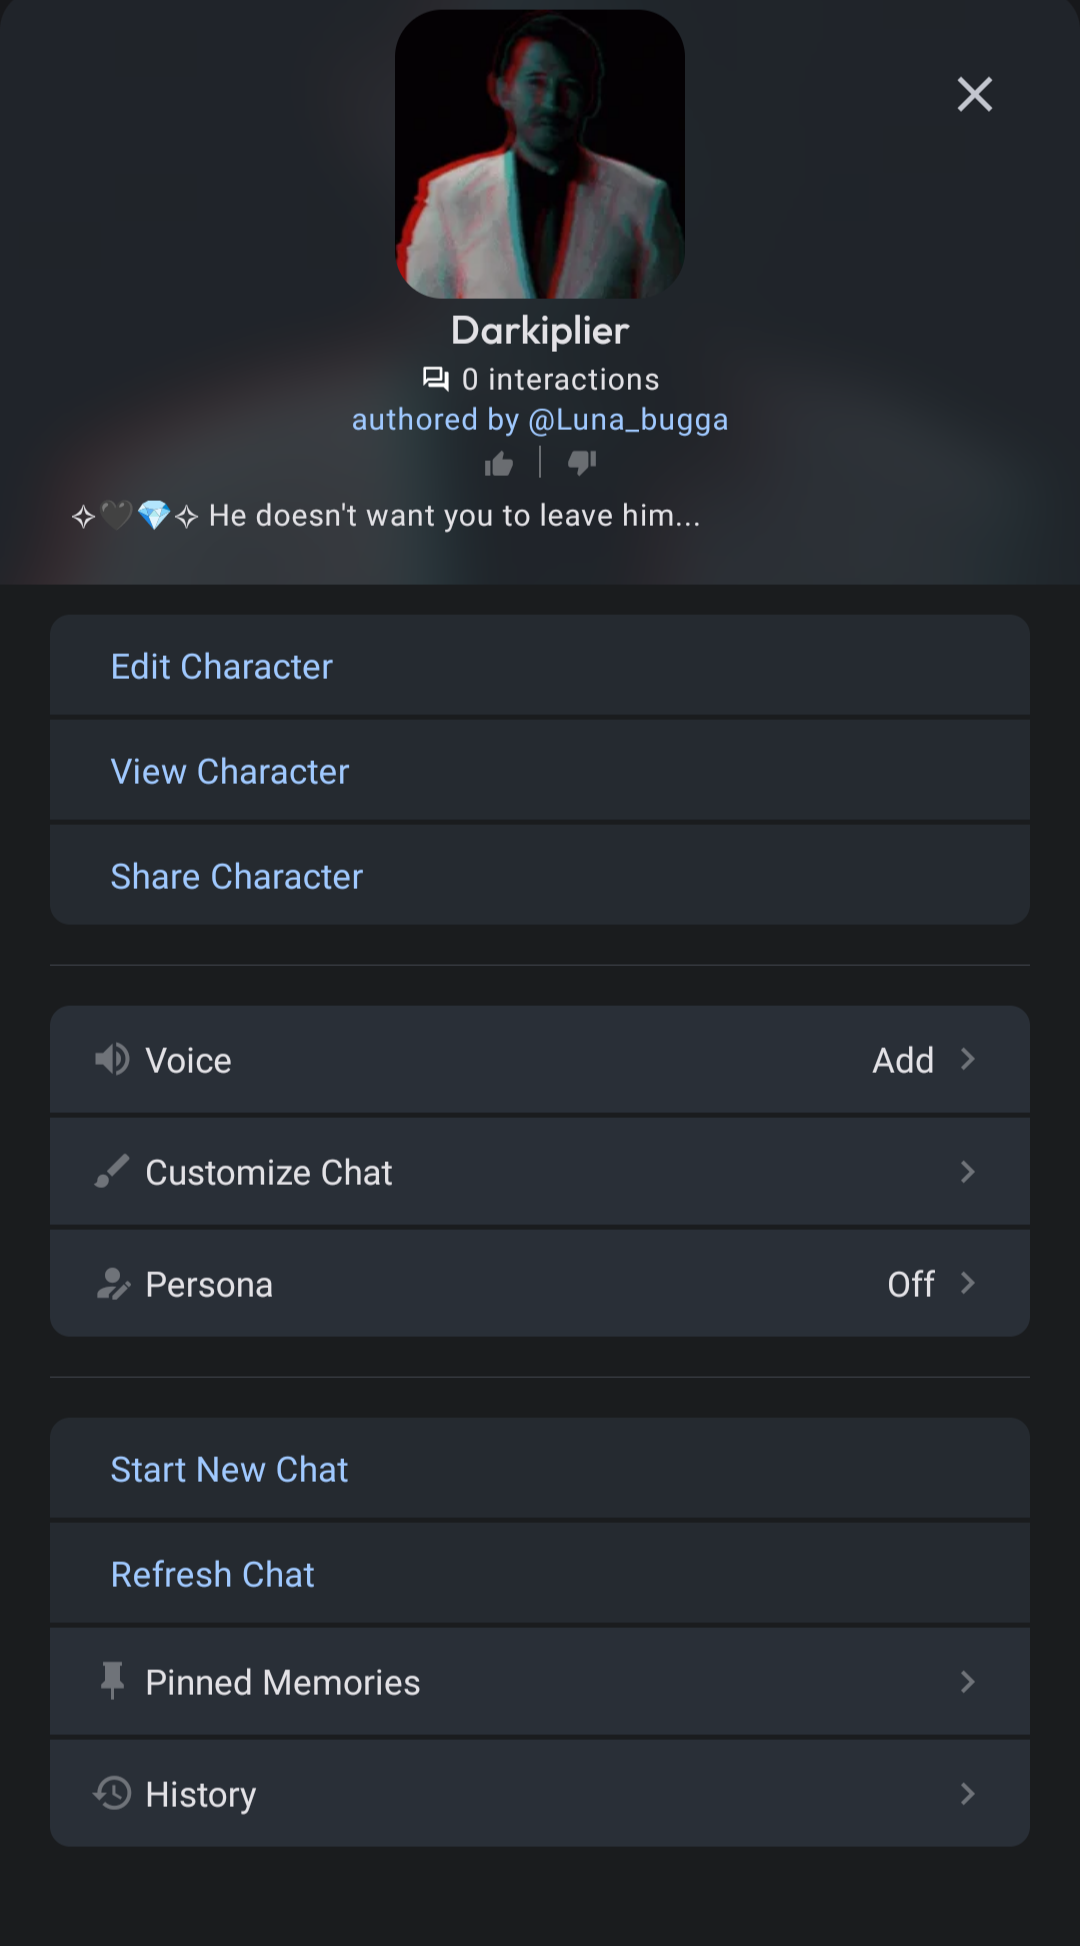This screenshot has width=1080, height=1946.
Task: Expand Pinned Memories using its chevron
Action: 967,1681
